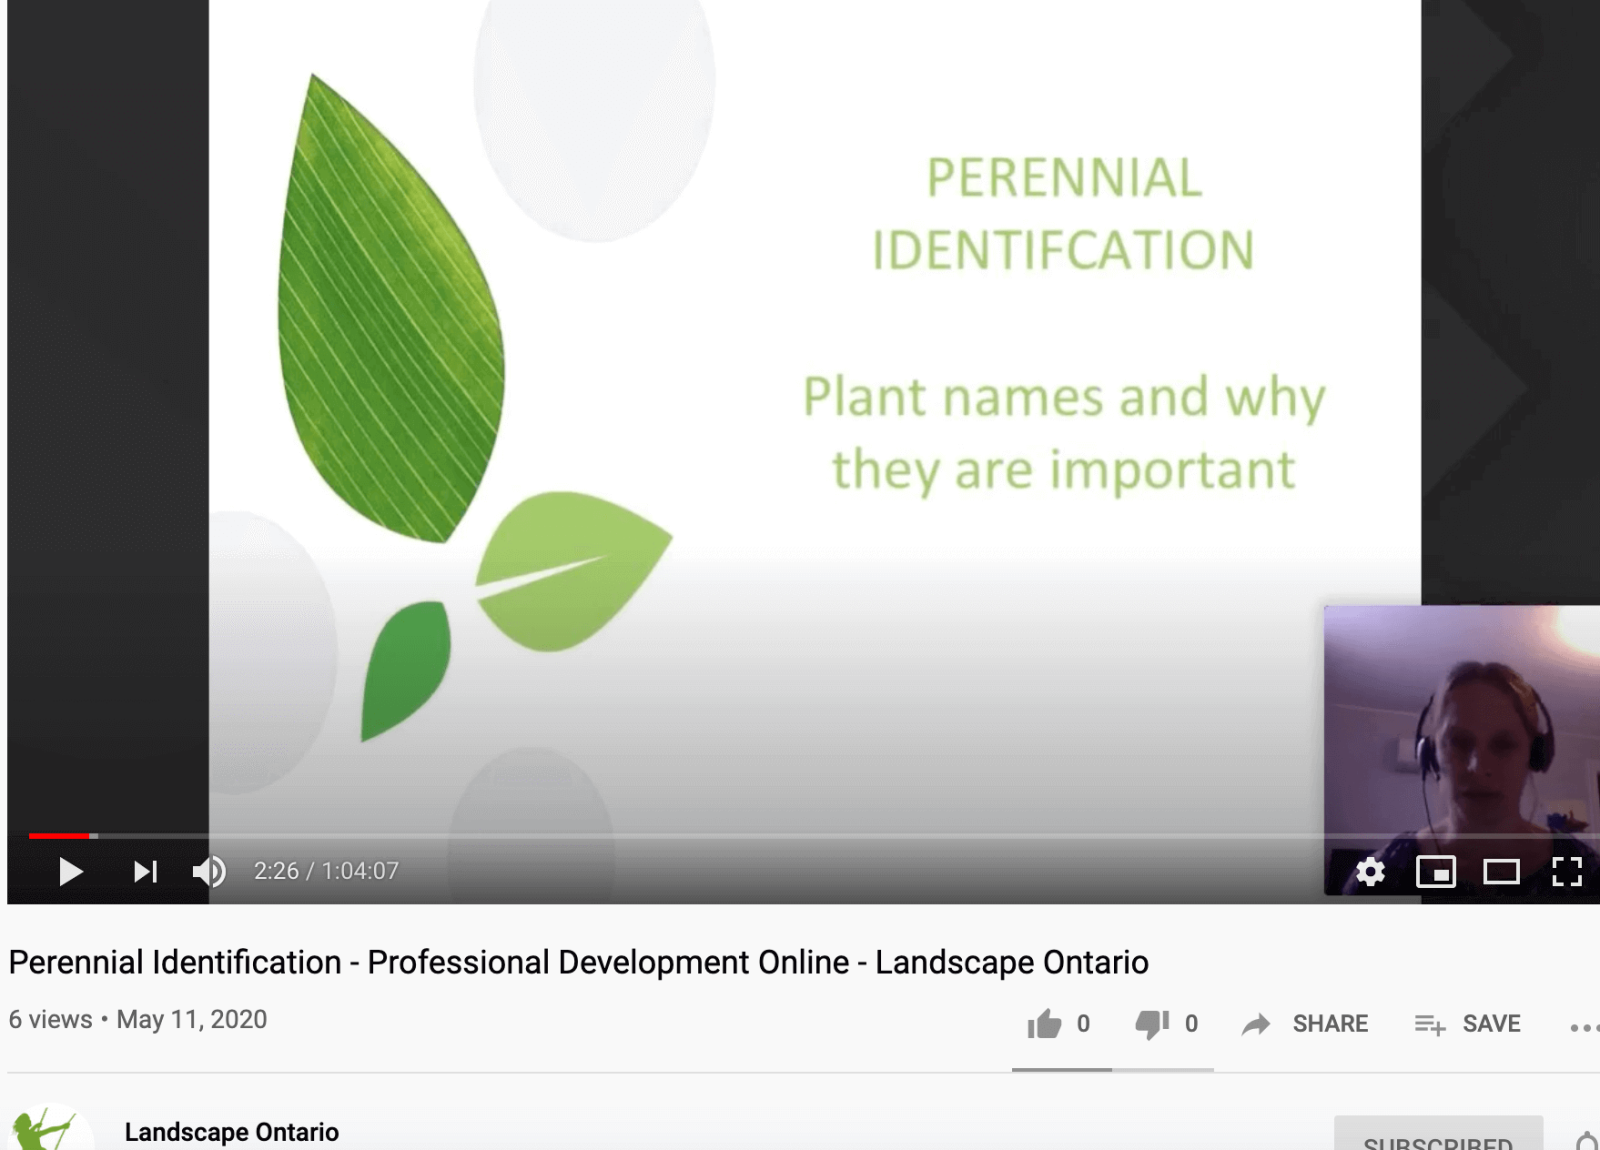Like the video with thumbs up
Screen dimensions: 1600x1150
(x=1045, y=1024)
